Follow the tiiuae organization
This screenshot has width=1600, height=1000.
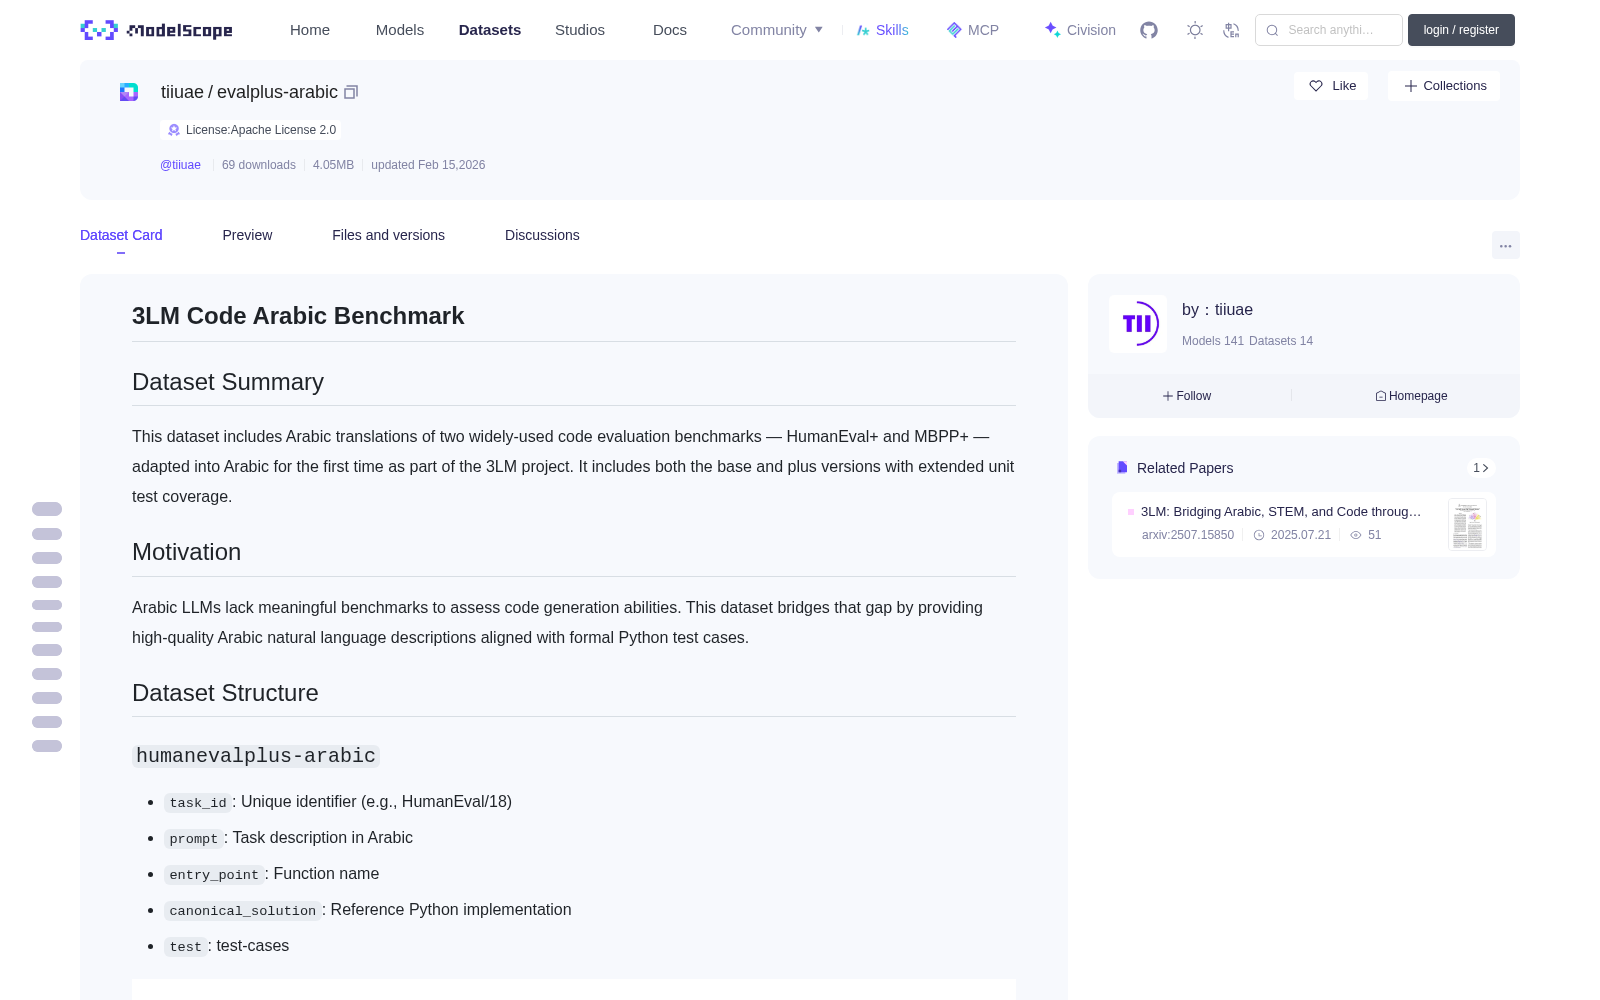coord(1187,396)
